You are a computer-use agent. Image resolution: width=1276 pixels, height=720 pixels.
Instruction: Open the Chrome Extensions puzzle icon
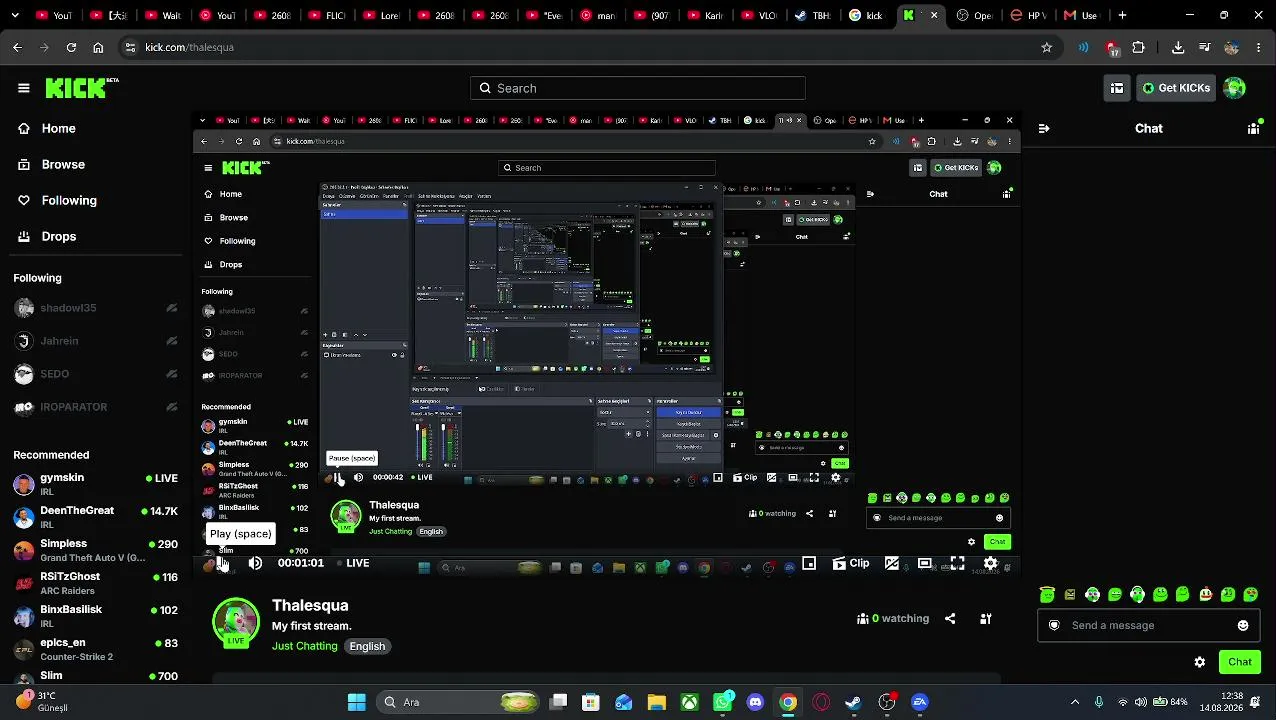pos(1139,47)
